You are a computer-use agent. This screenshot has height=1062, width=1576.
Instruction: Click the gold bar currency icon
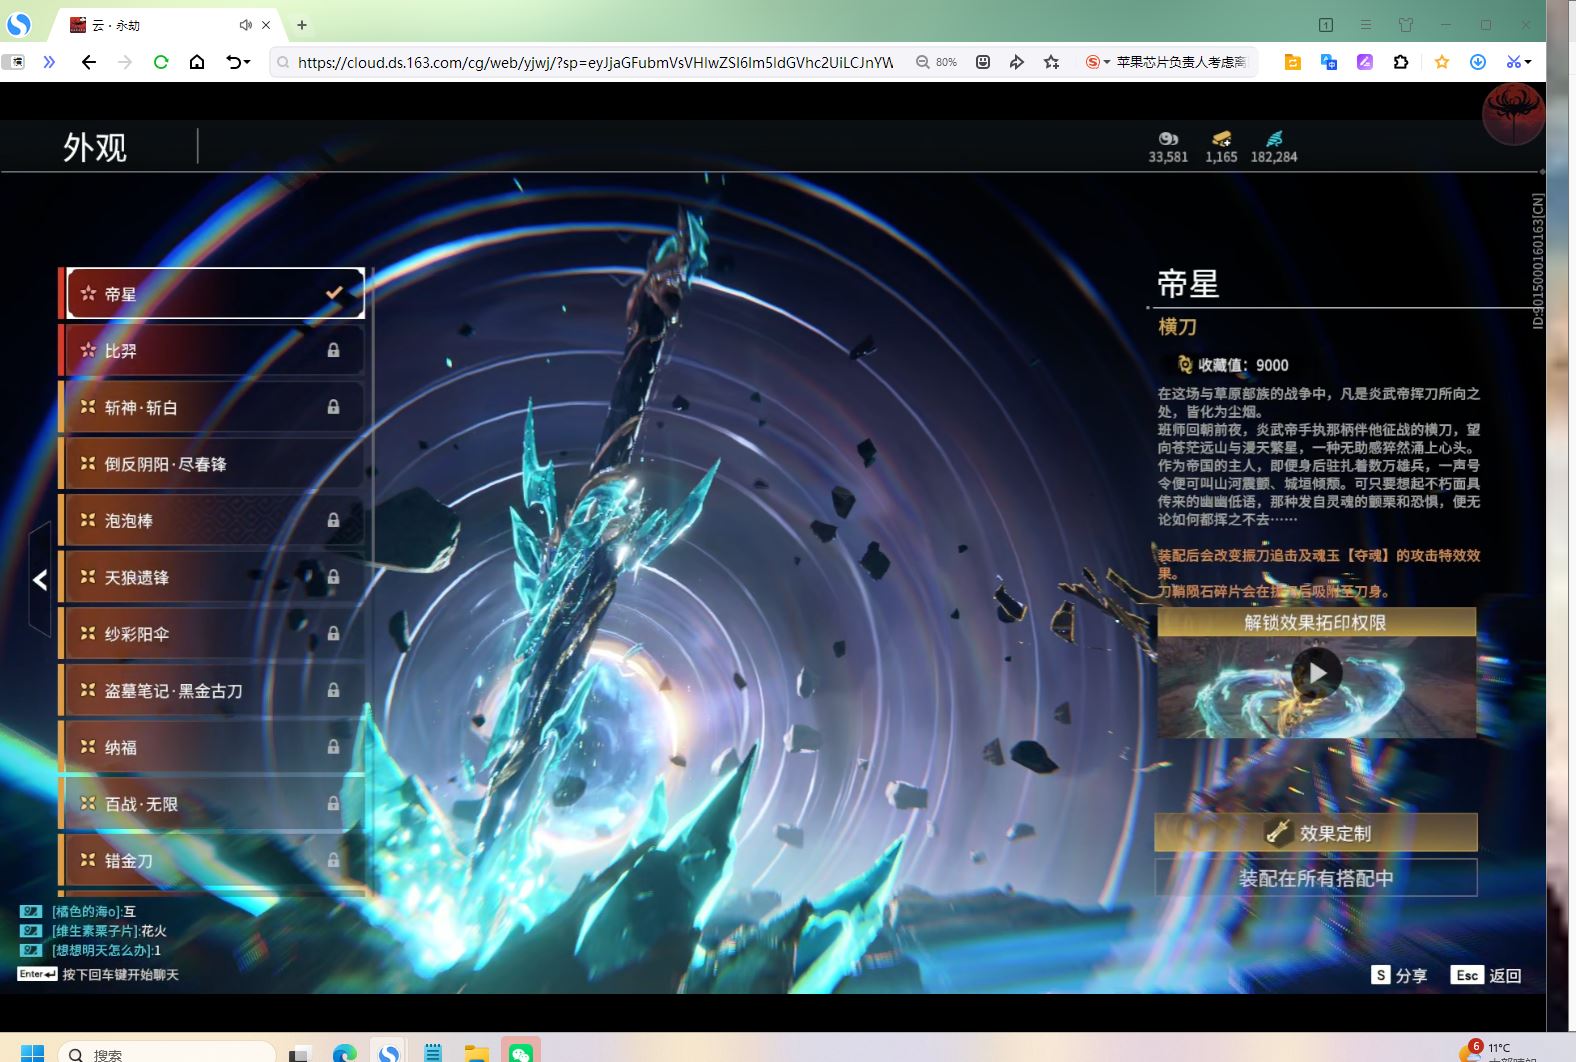[x=1221, y=139]
